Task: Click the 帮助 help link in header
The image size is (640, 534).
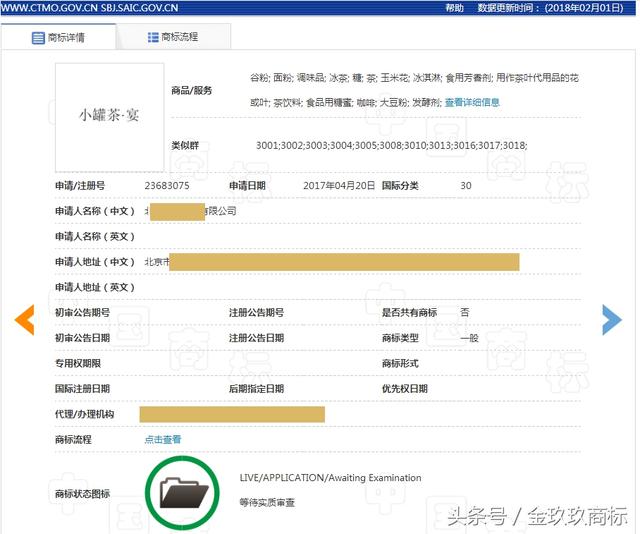Action: coord(454,8)
